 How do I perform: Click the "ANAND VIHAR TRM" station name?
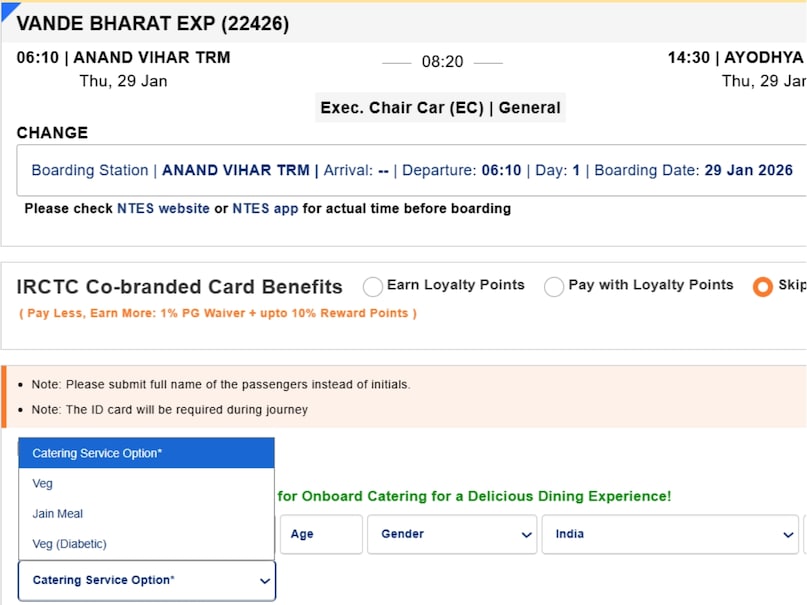coord(147,57)
